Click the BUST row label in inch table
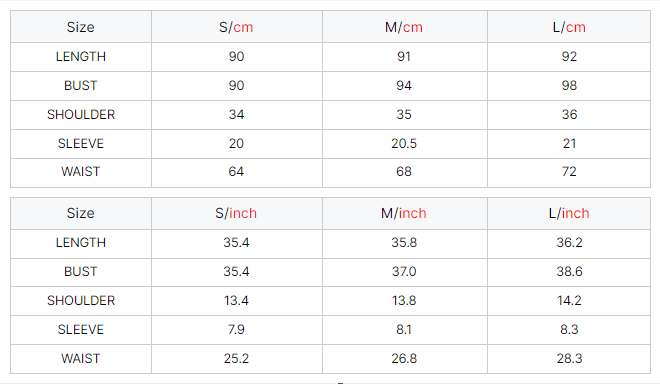Viewport: 660px width, 384px height. [81, 272]
